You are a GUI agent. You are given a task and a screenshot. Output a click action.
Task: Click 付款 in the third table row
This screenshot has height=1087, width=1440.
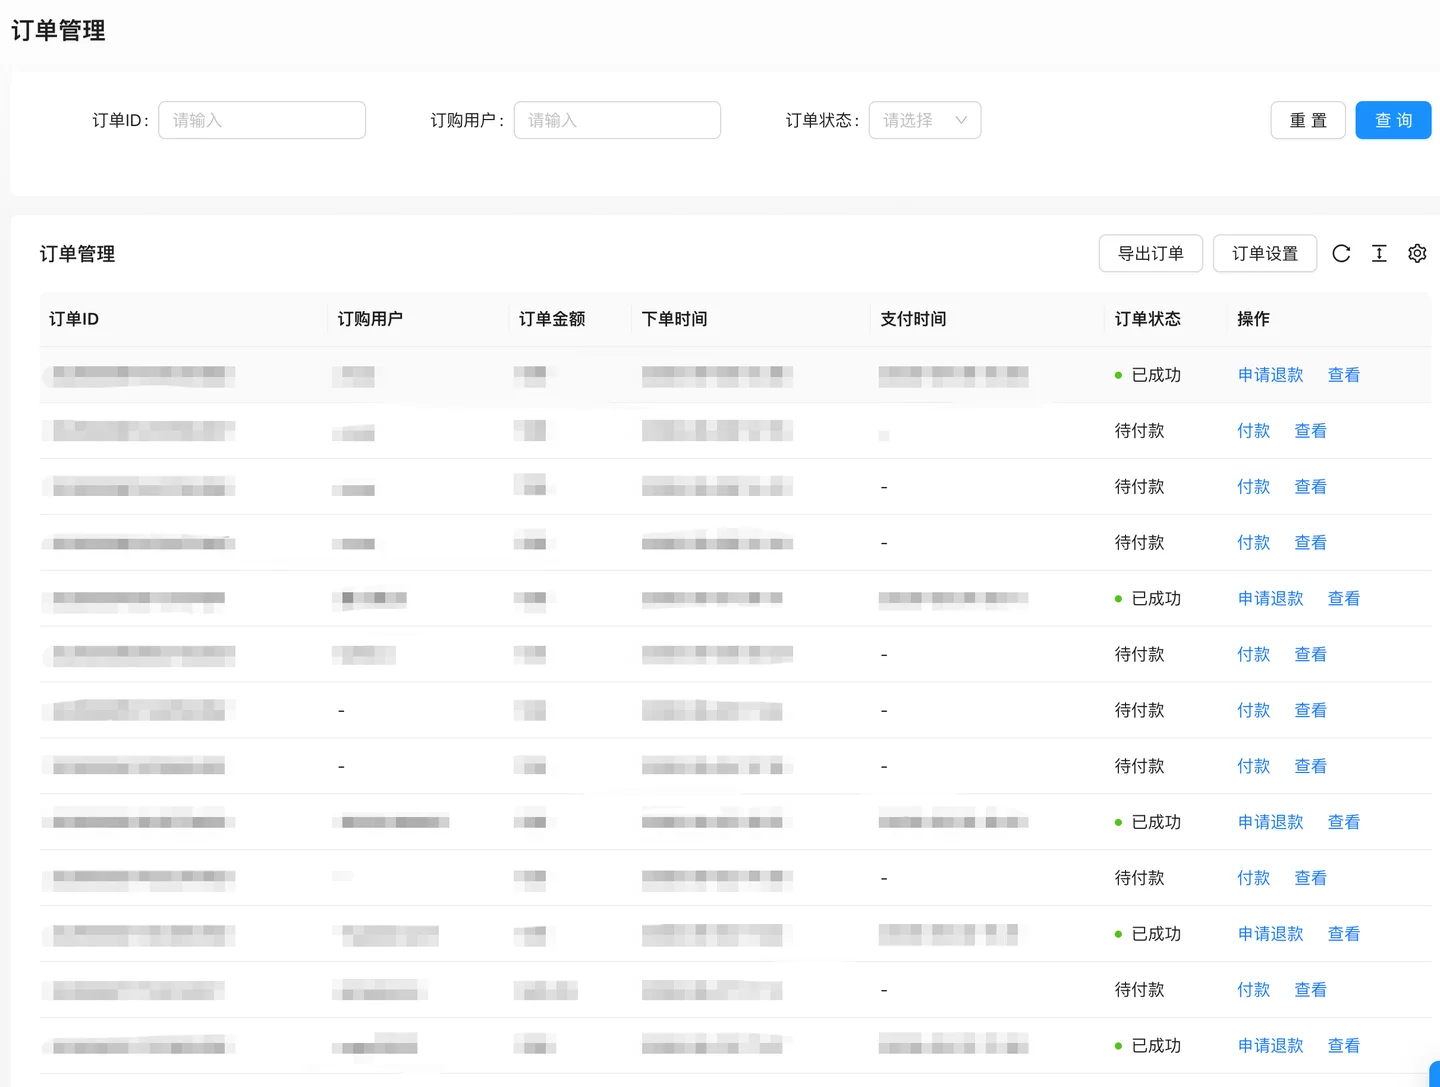point(1254,487)
